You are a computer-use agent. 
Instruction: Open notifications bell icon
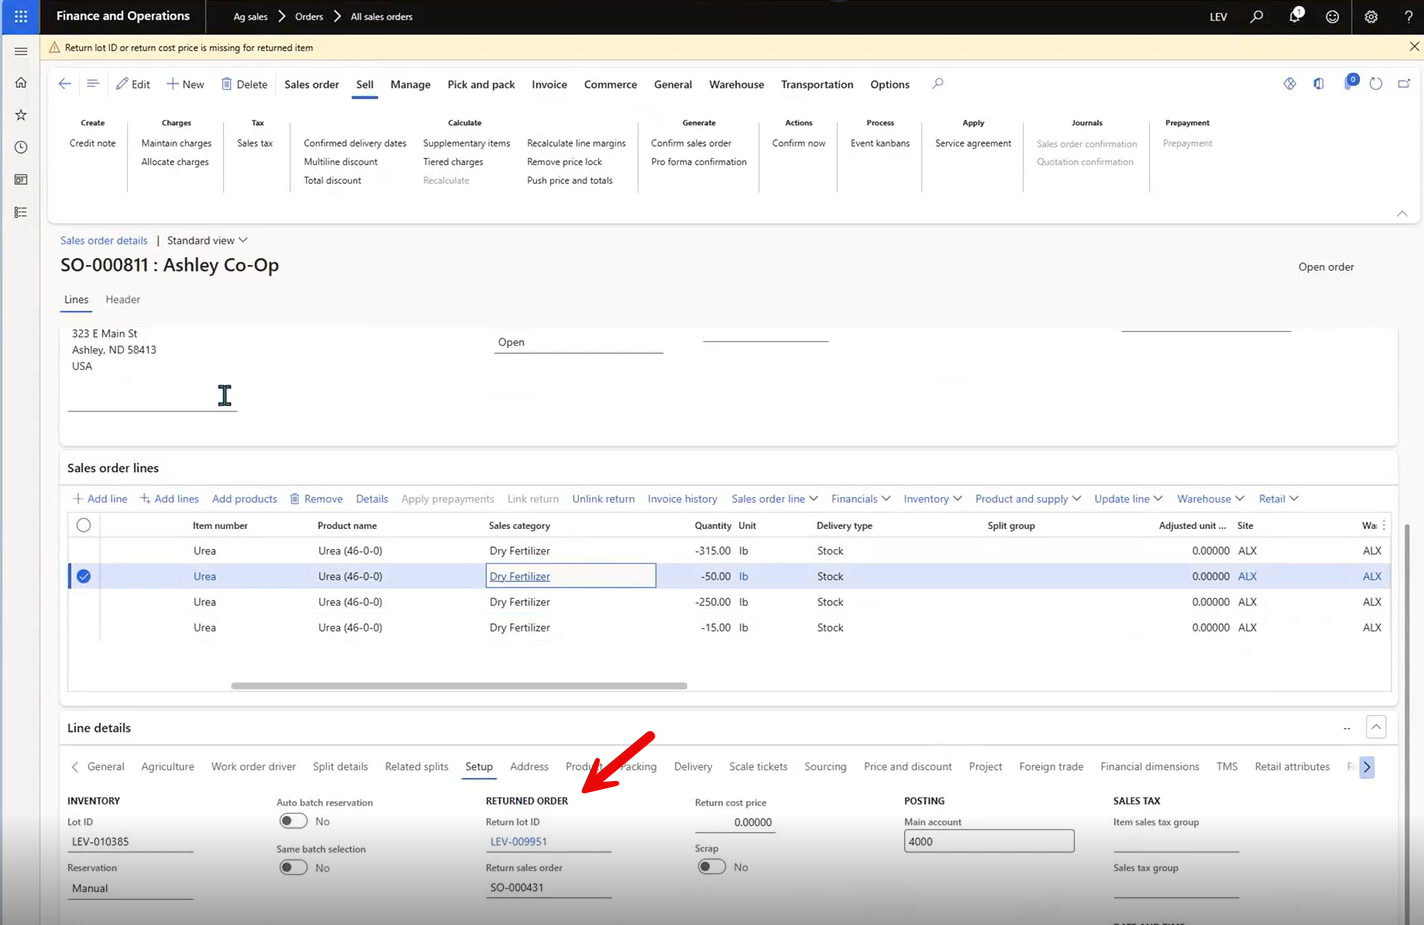(1295, 16)
